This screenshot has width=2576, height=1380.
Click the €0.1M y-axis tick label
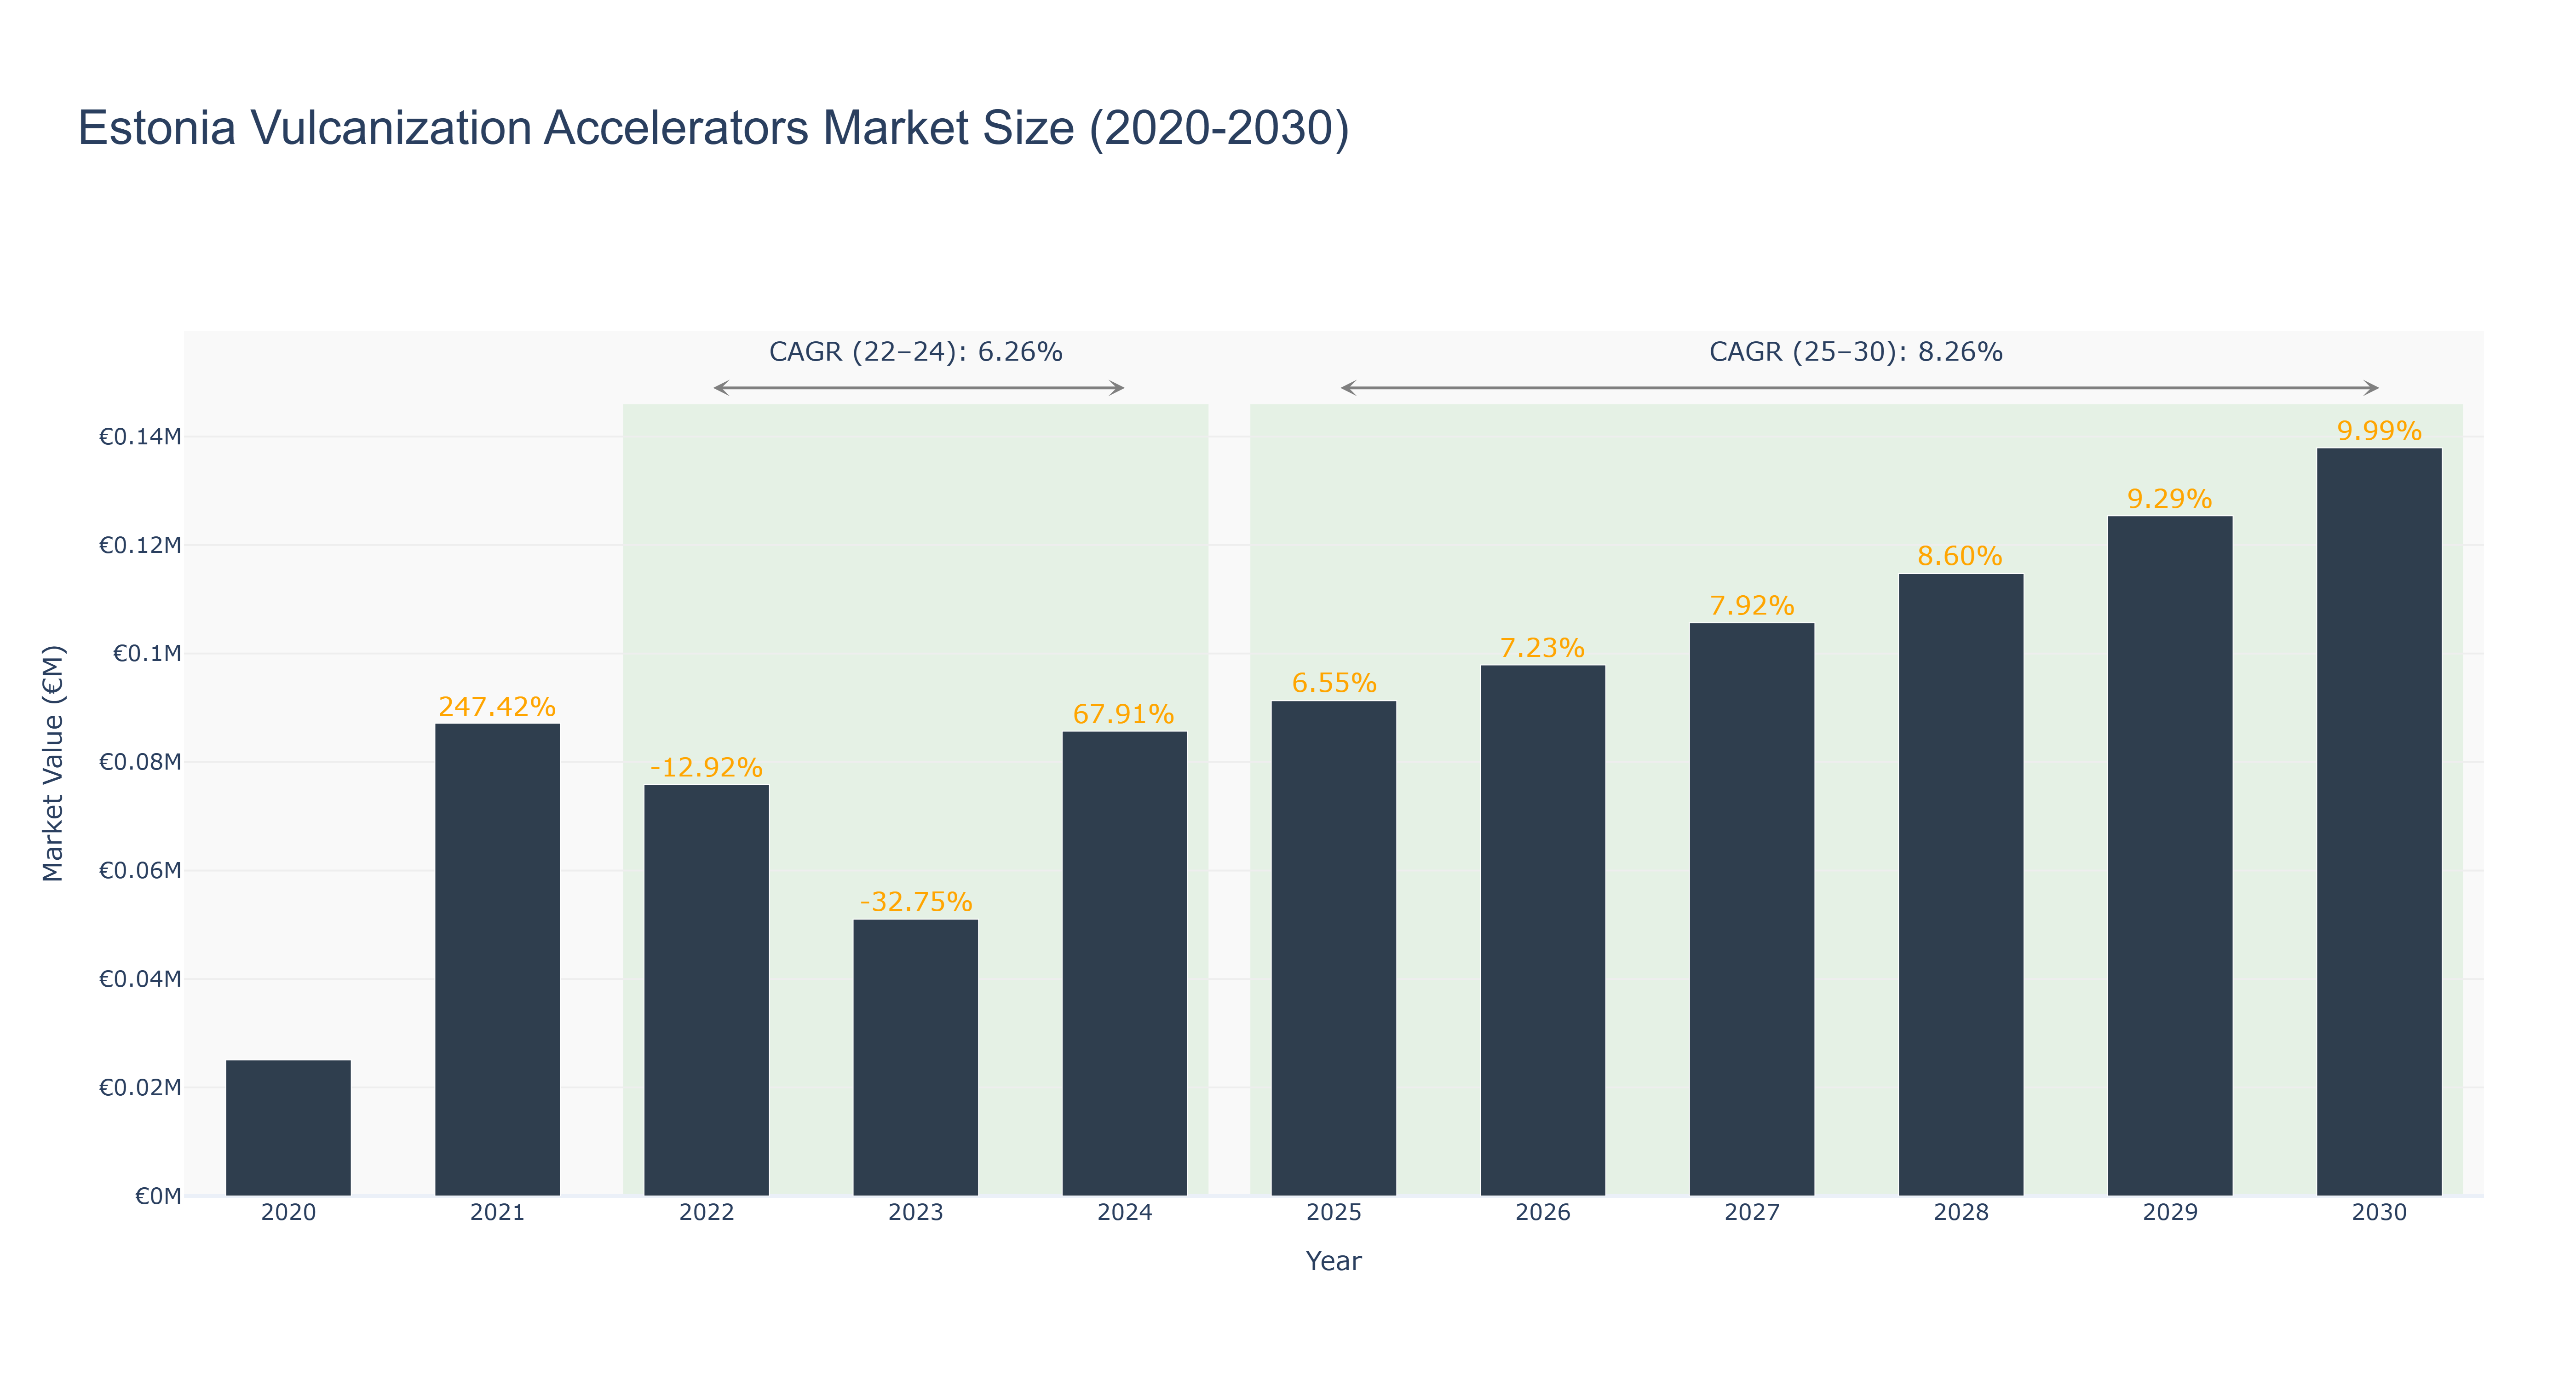pos(147,654)
